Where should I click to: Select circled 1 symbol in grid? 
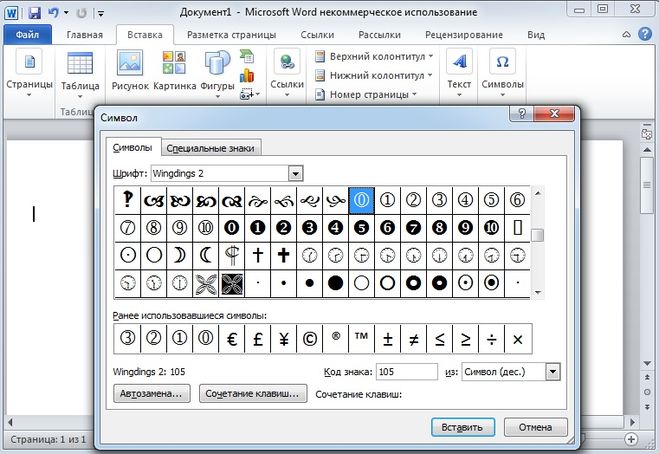(387, 200)
